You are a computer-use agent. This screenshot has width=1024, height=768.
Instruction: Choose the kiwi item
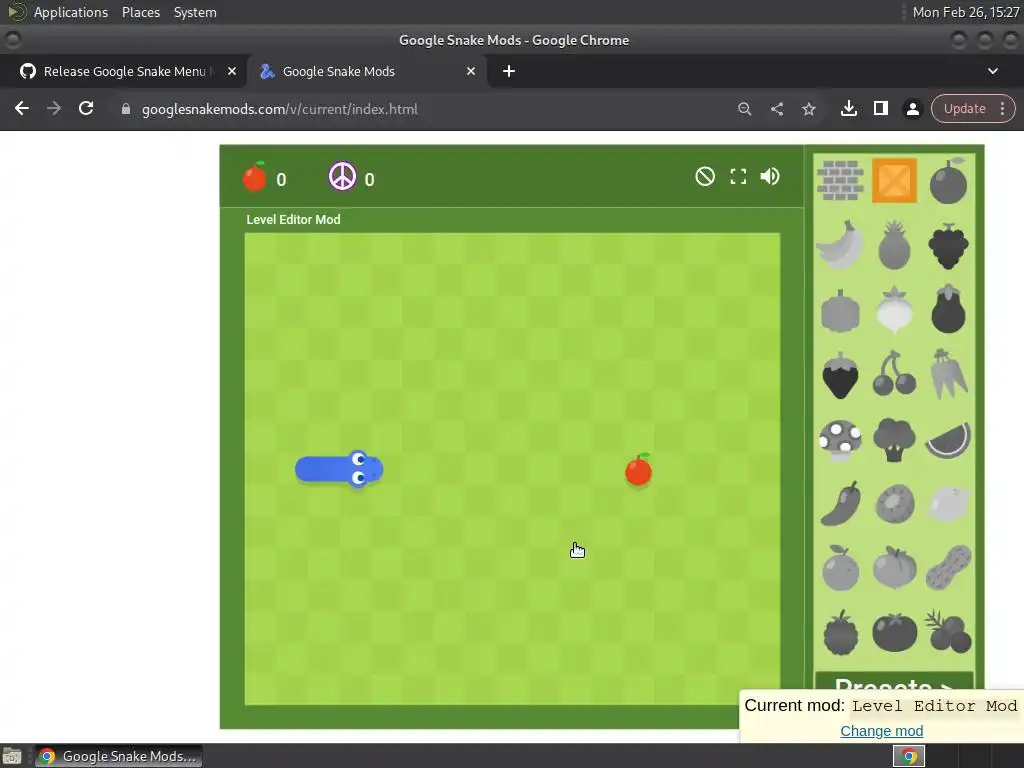(894, 504)
